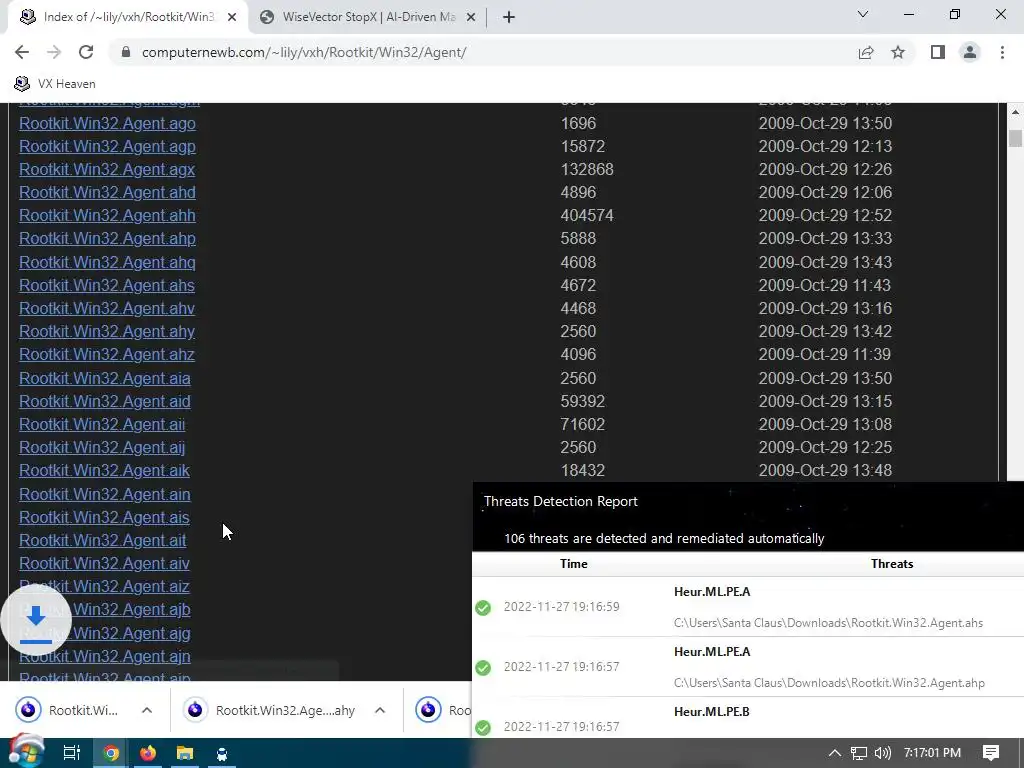The image size is (1024, 768).
Task: Share this page icon in address bar
Action: [866, 52]
